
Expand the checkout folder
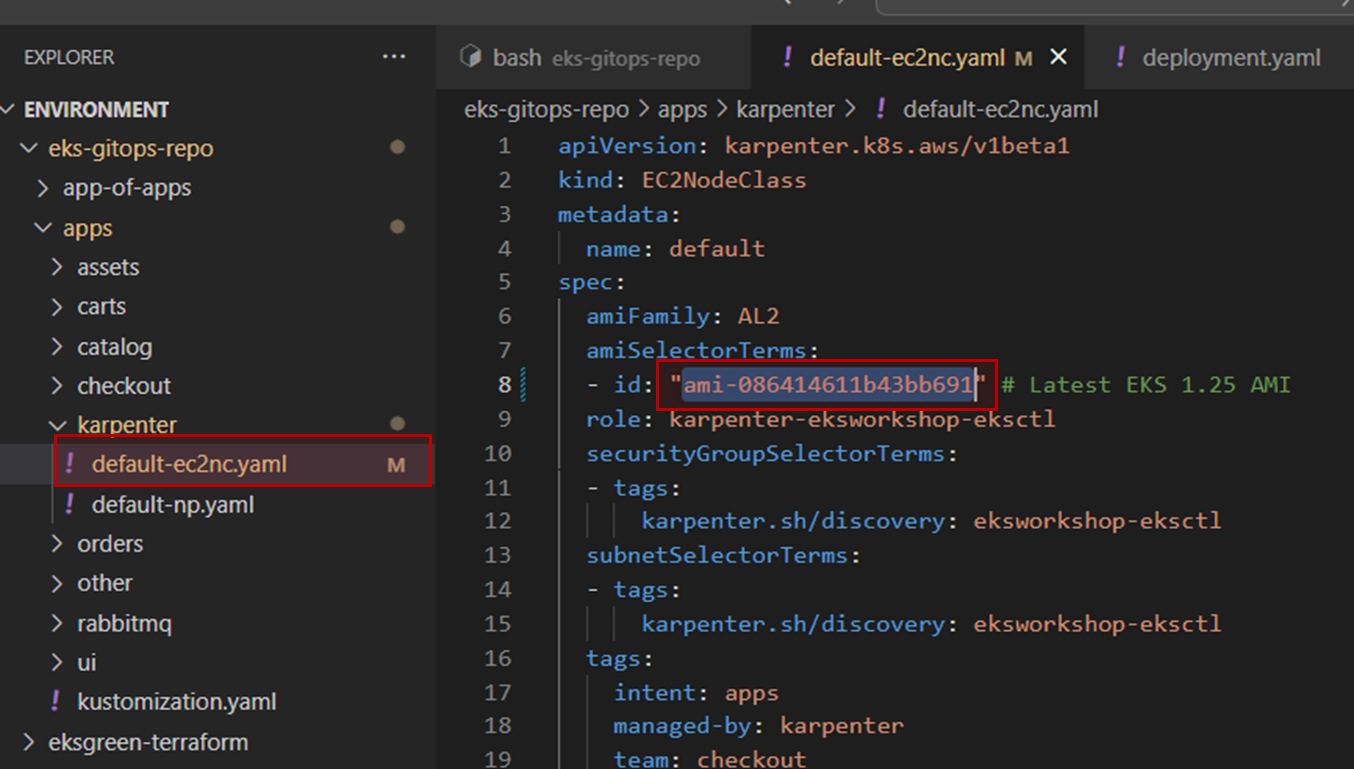(123, 385)
